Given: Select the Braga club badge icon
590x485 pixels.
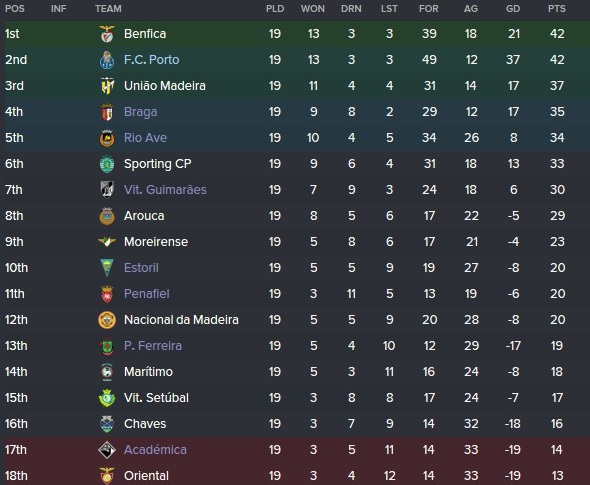Looking at the screenshot, I should click(107, 112).
